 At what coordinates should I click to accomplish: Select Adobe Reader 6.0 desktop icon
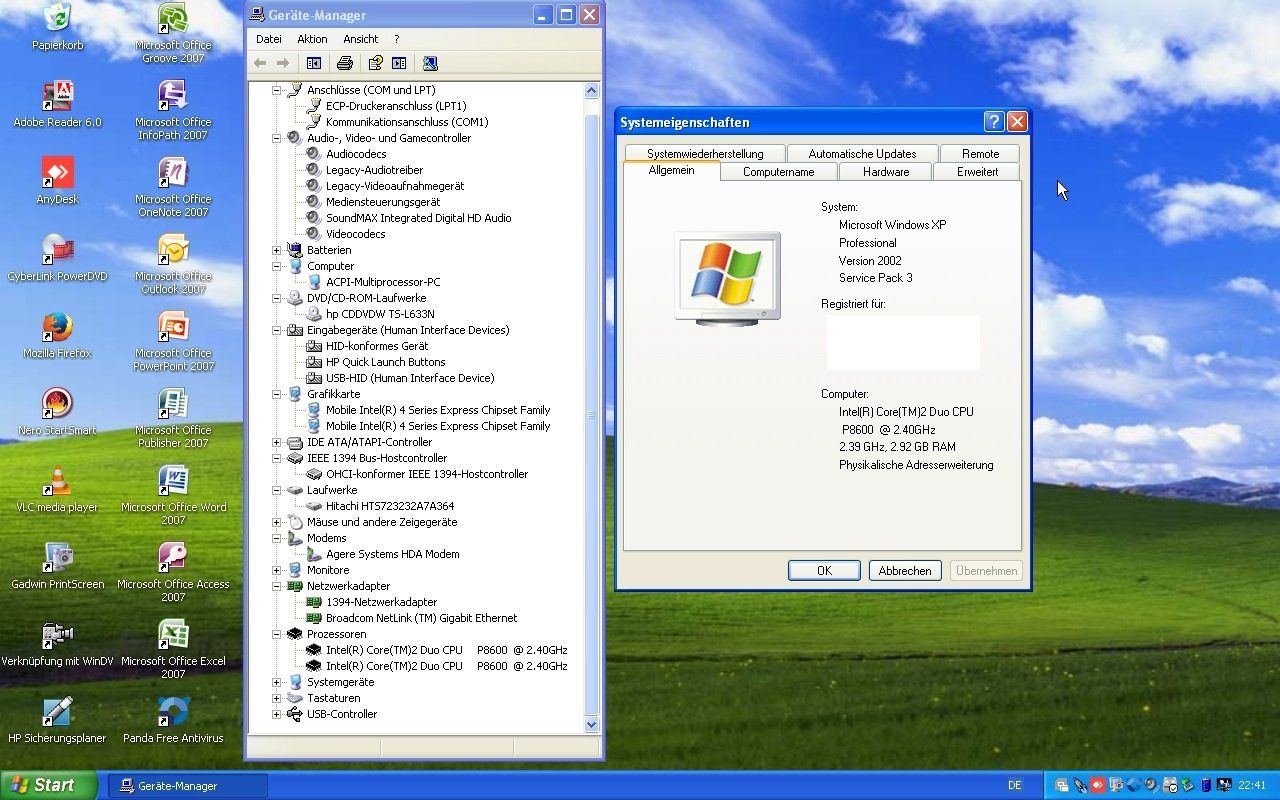click(57, 104)
